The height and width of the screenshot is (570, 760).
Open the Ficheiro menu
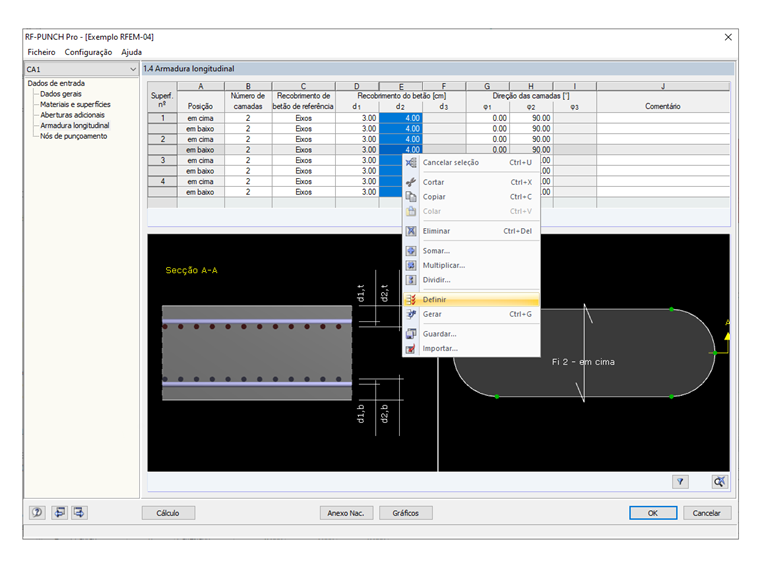[41, 52]
